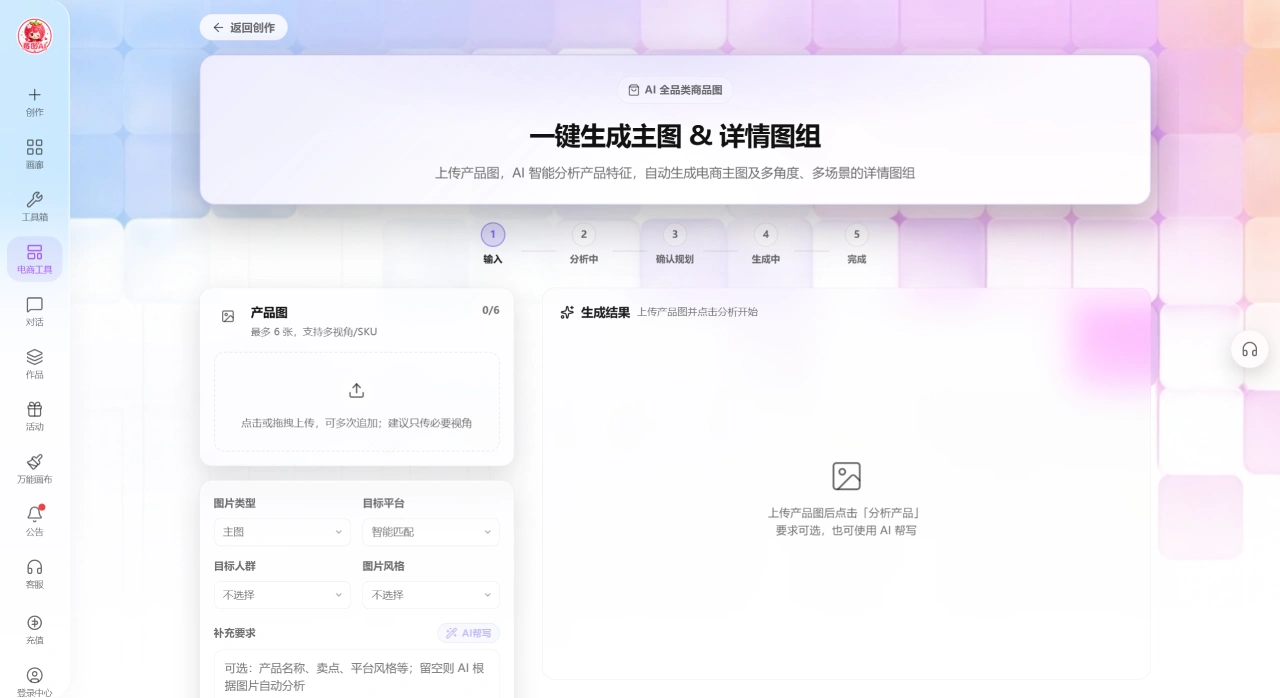The width and height of the screenshot is (1280, 698).
Task: Go back with 返回创作 button
Action: tap(243, 27)
